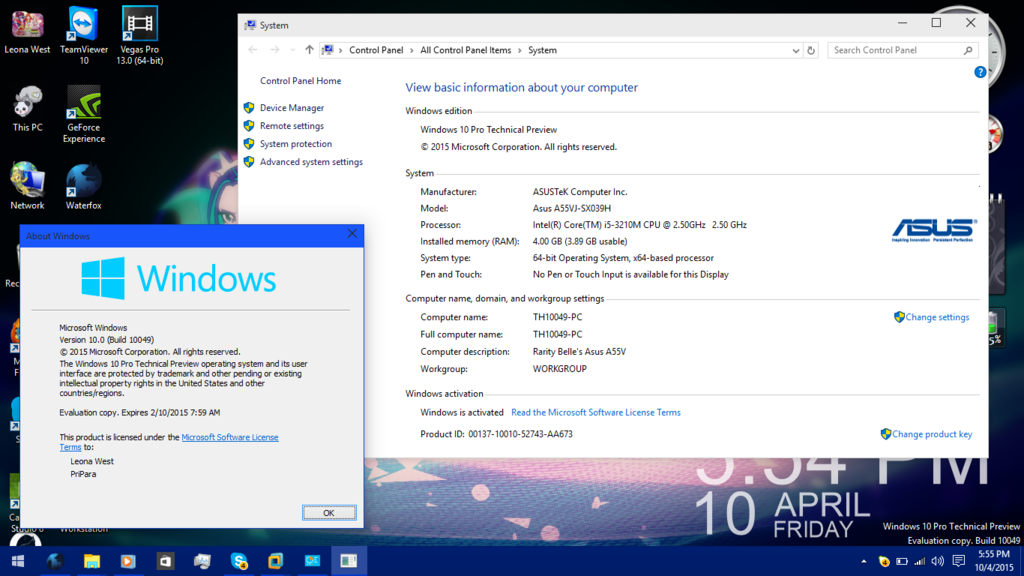Screen dimensions: 1024x576
Task: Click Waterfox icon on taskbar
Action: pyautogui.click(x=55, y=561)
